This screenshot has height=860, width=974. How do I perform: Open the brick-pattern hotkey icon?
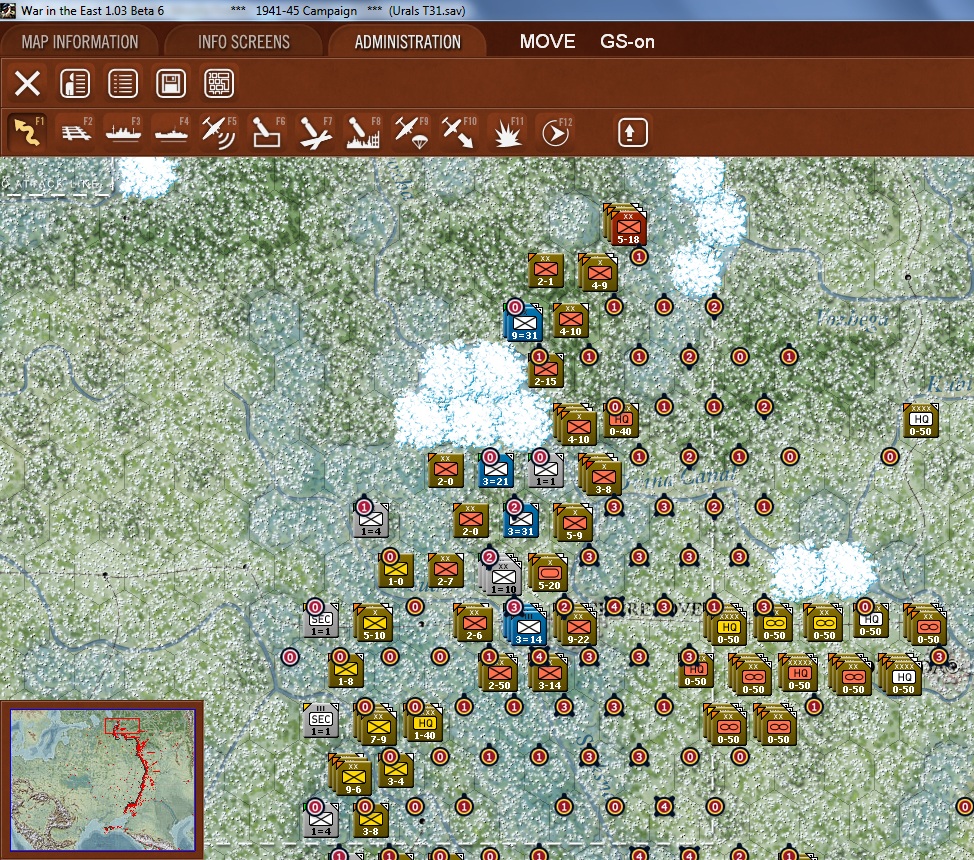tap(219, 83)
